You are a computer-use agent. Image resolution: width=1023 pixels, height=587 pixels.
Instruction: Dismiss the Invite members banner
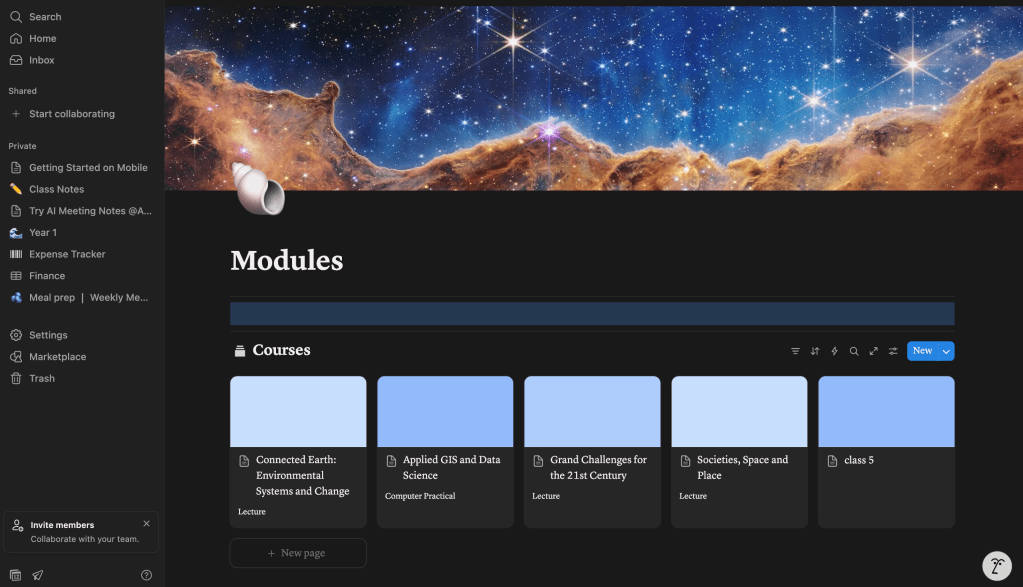147,523
